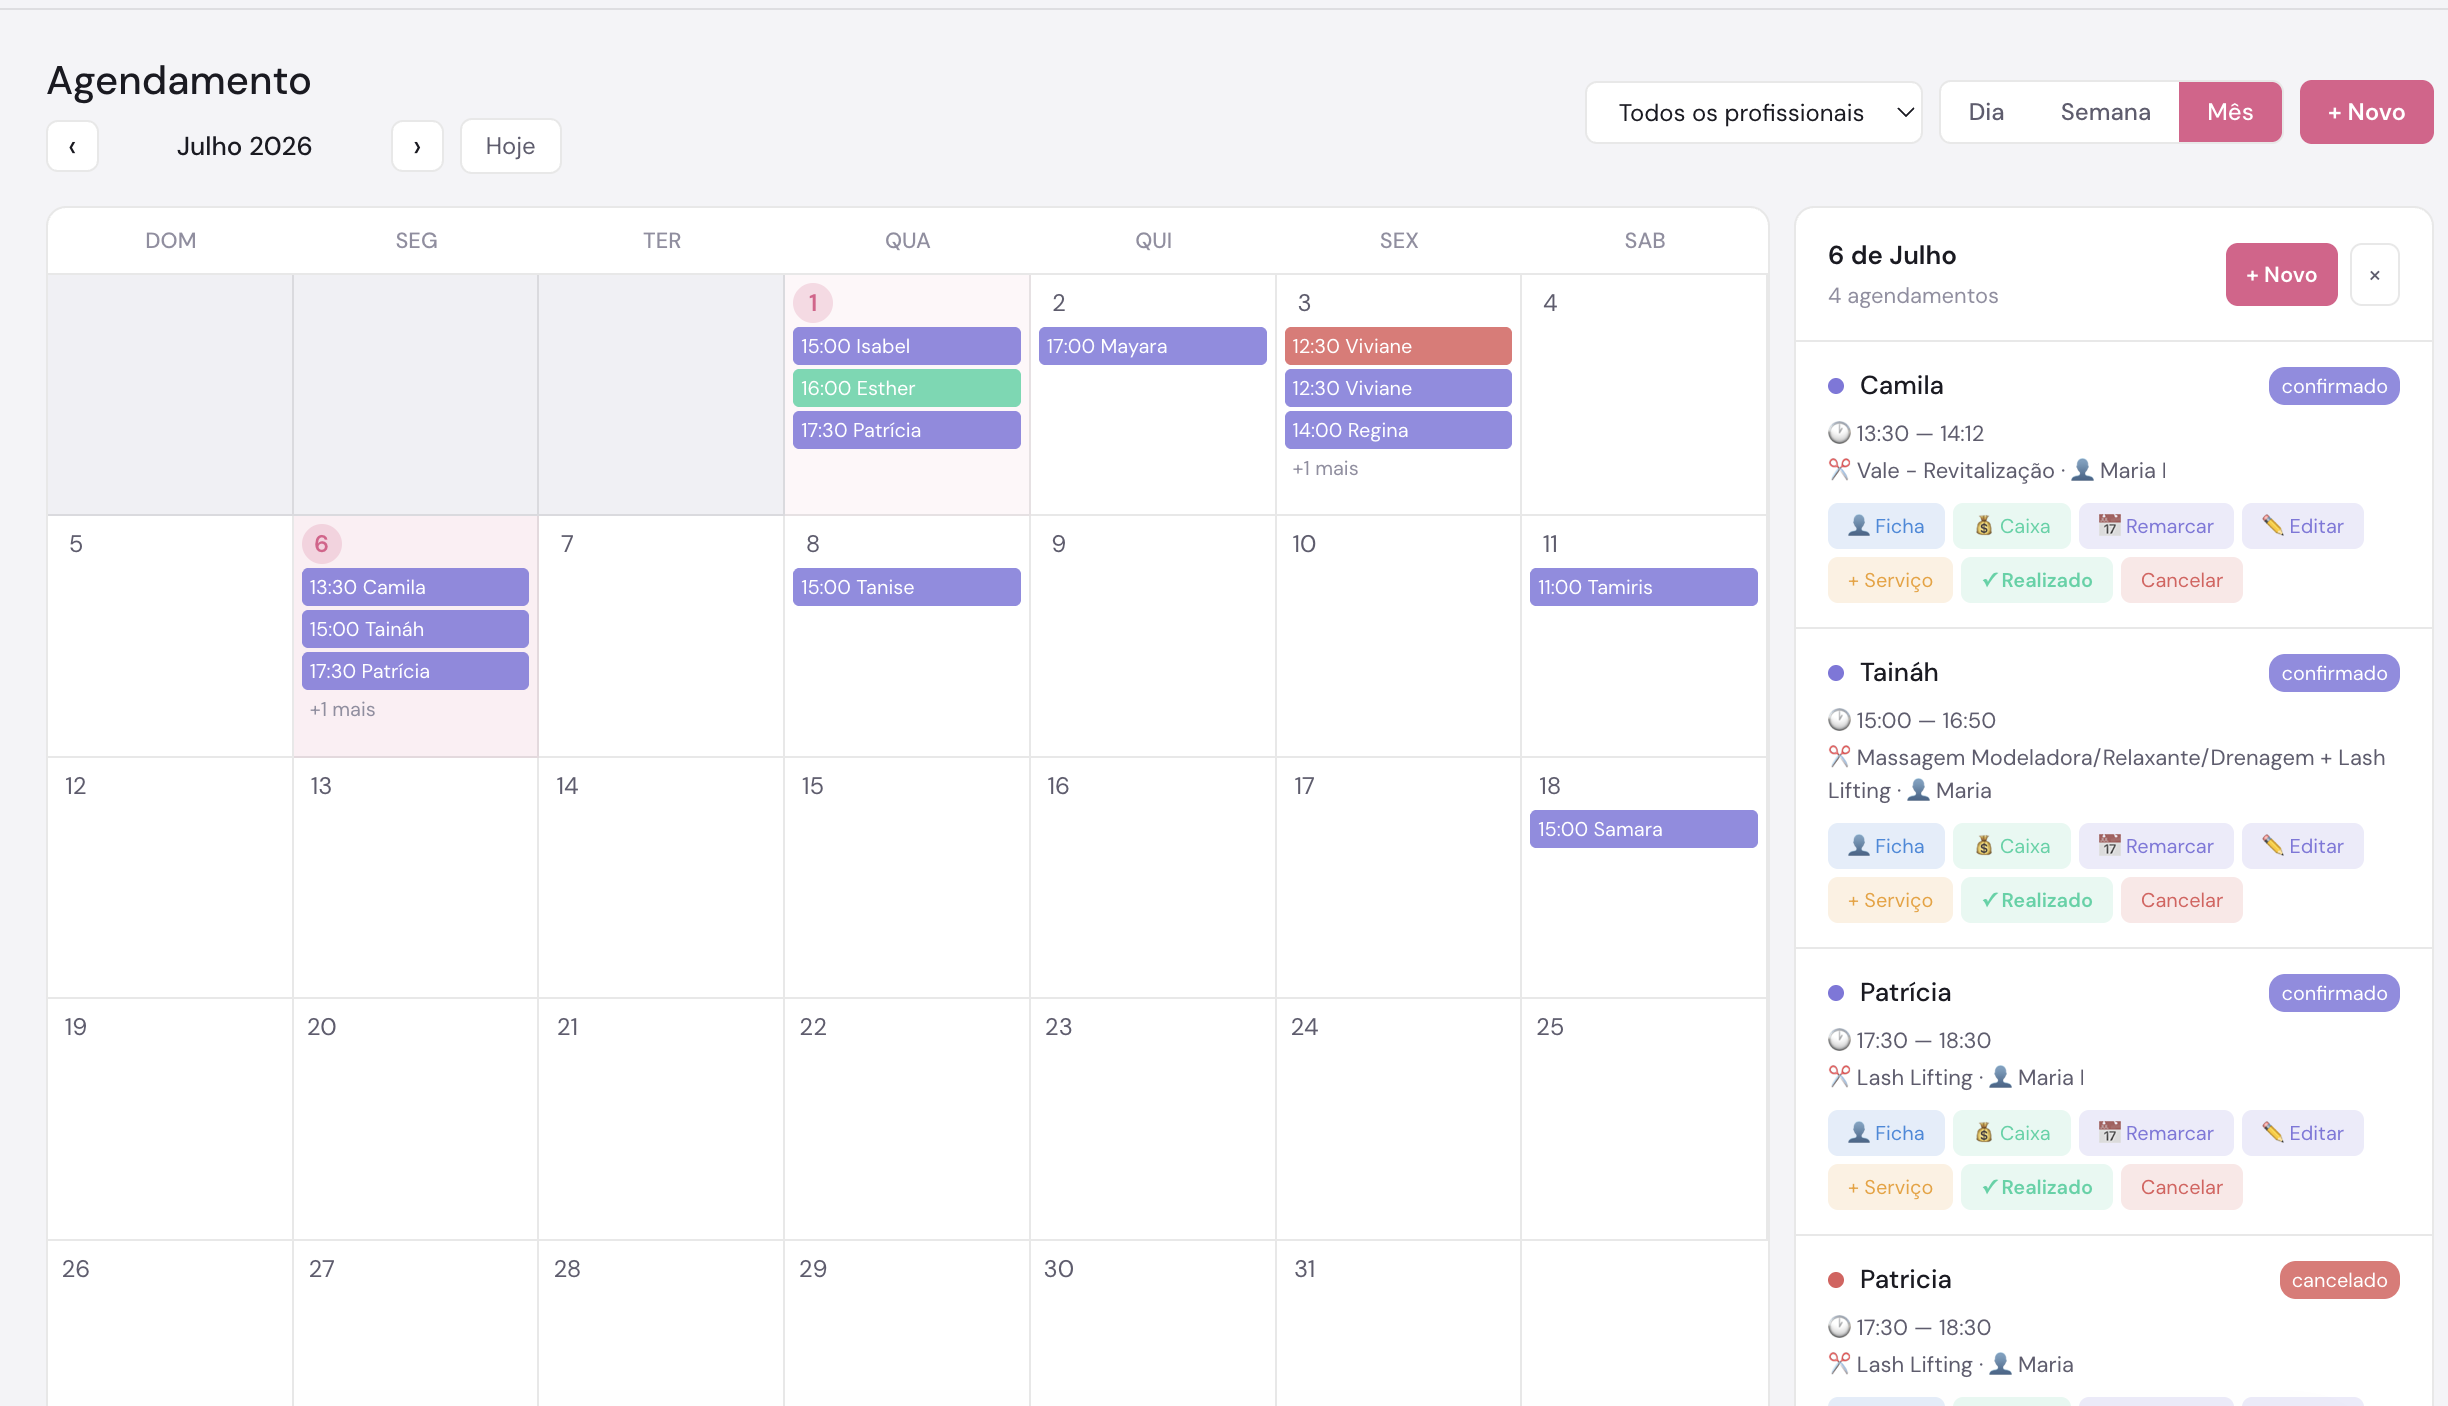The height and width of the screenshot is (1406, 2448).
Task: Open 15:00 Taináh calendar event
Action: 415,629
